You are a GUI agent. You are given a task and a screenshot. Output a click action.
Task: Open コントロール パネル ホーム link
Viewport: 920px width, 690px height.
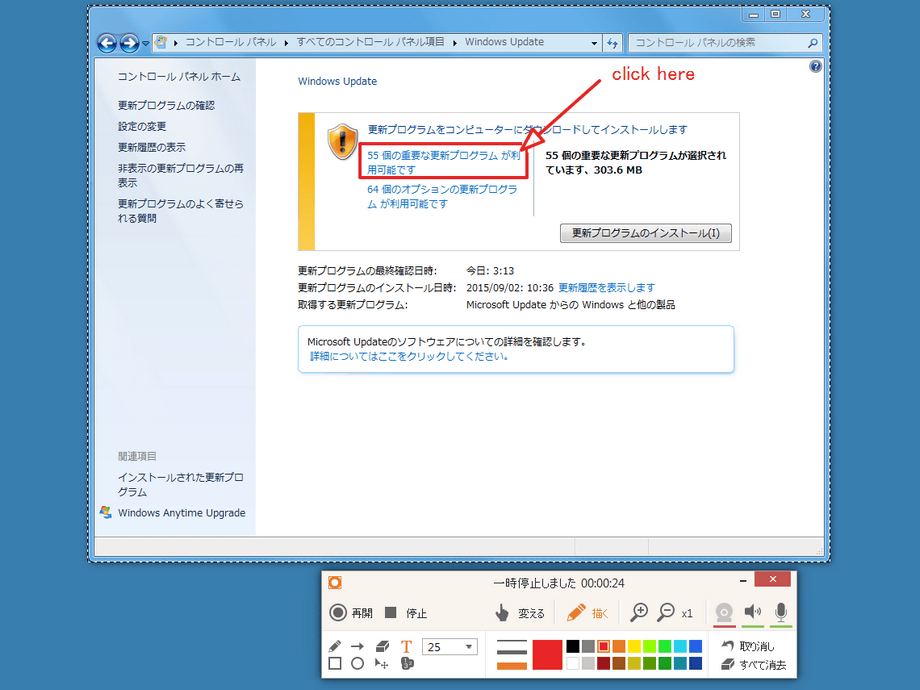(179, 76)
